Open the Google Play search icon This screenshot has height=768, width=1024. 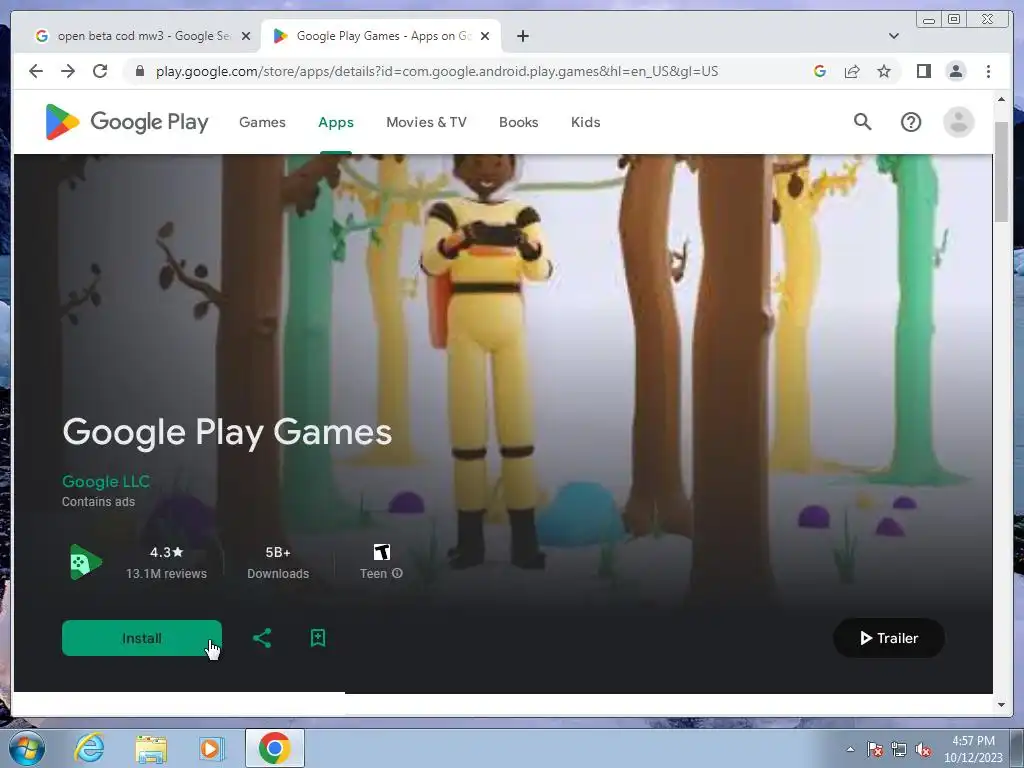click(x=862, y=121)
